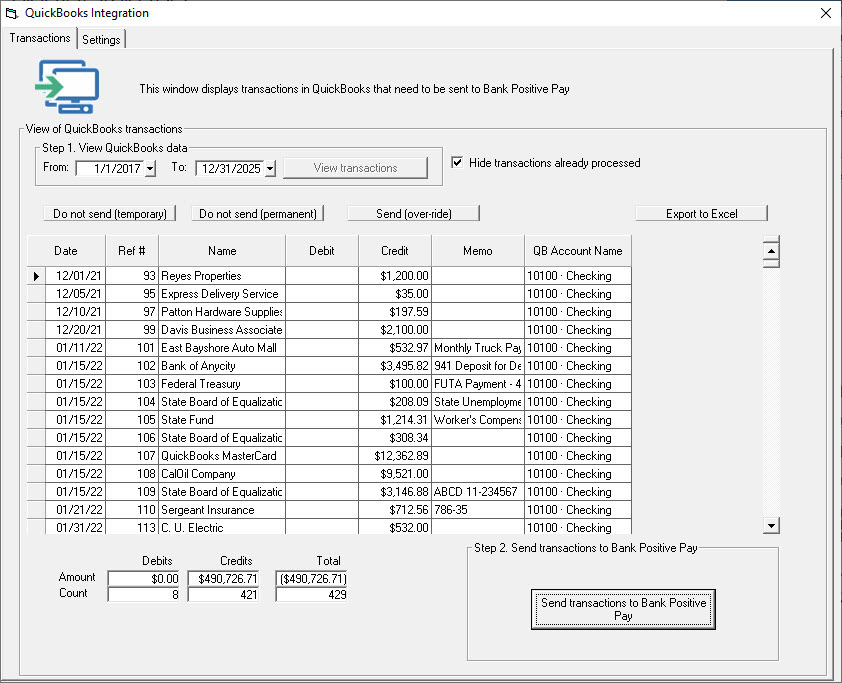Select the Reyes Properties name cell
The height and width of the screenshot is (683, 842).
point(222,276)
